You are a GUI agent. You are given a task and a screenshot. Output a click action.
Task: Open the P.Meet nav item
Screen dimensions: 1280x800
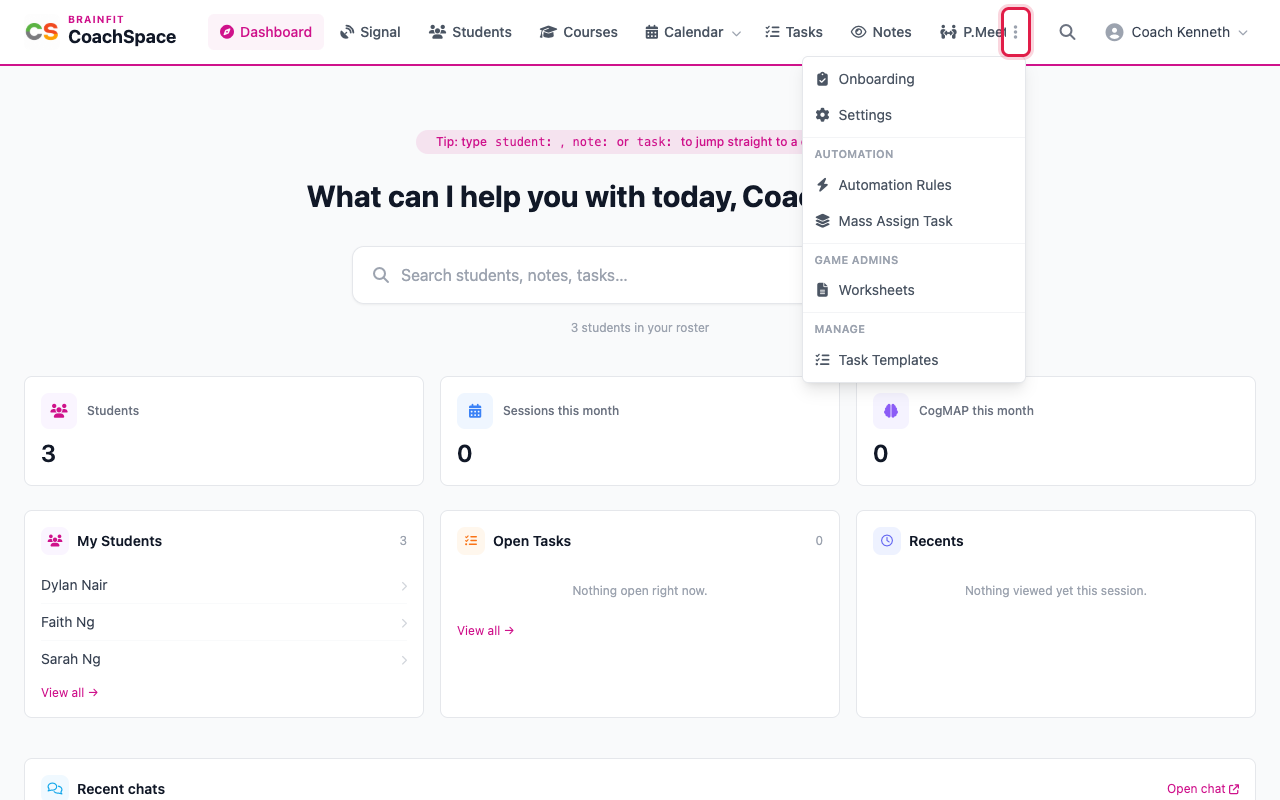coord(972,32)
